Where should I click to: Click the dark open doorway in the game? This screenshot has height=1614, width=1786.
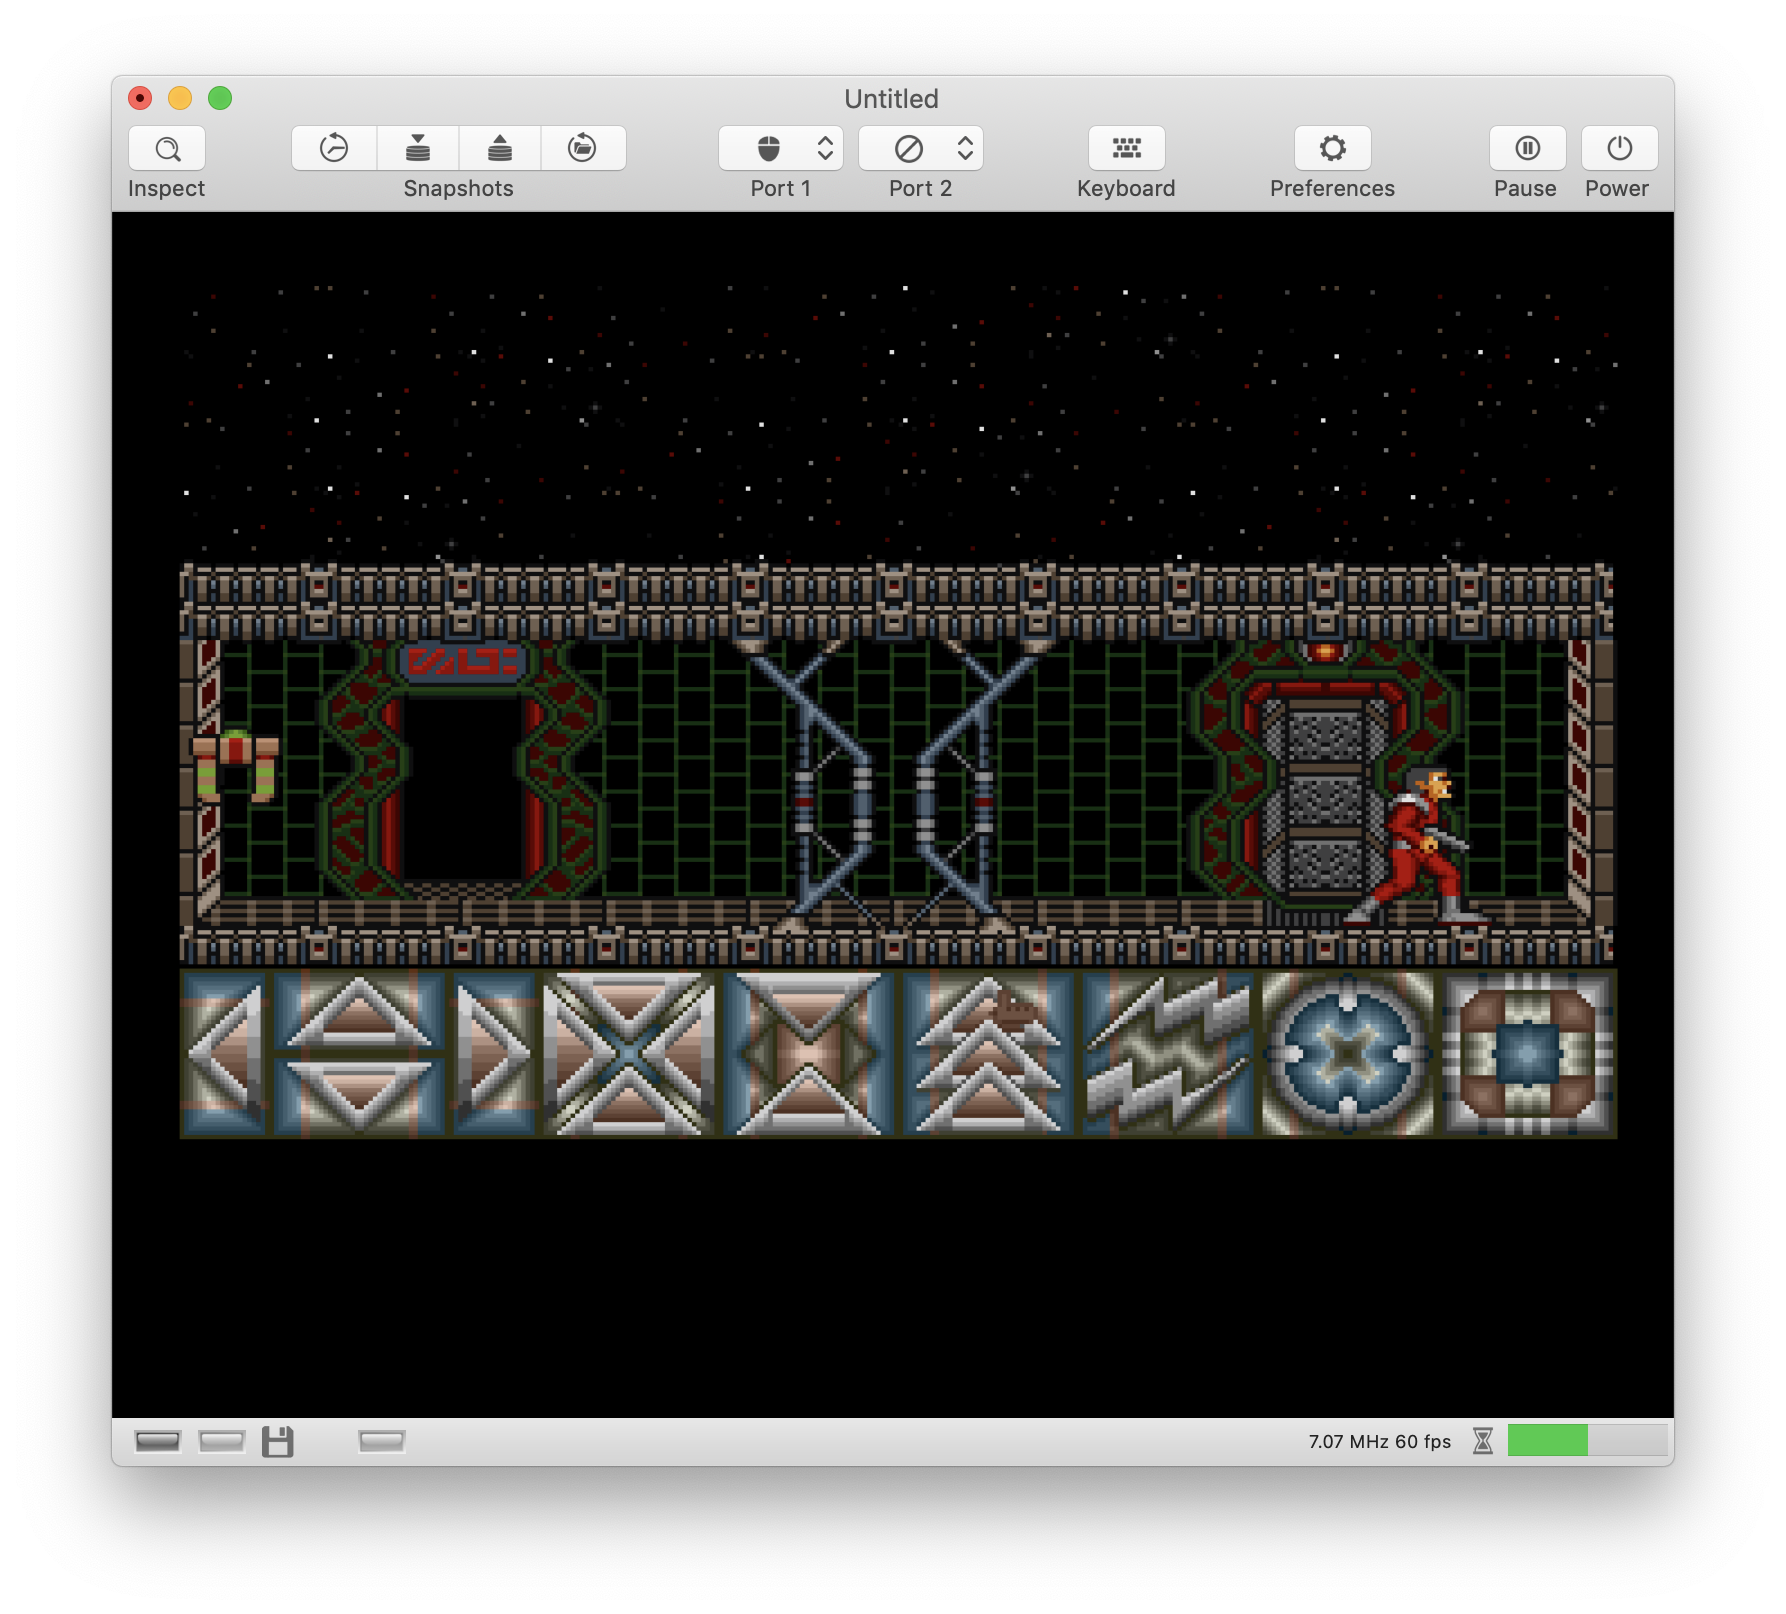(x=462, y=790)
